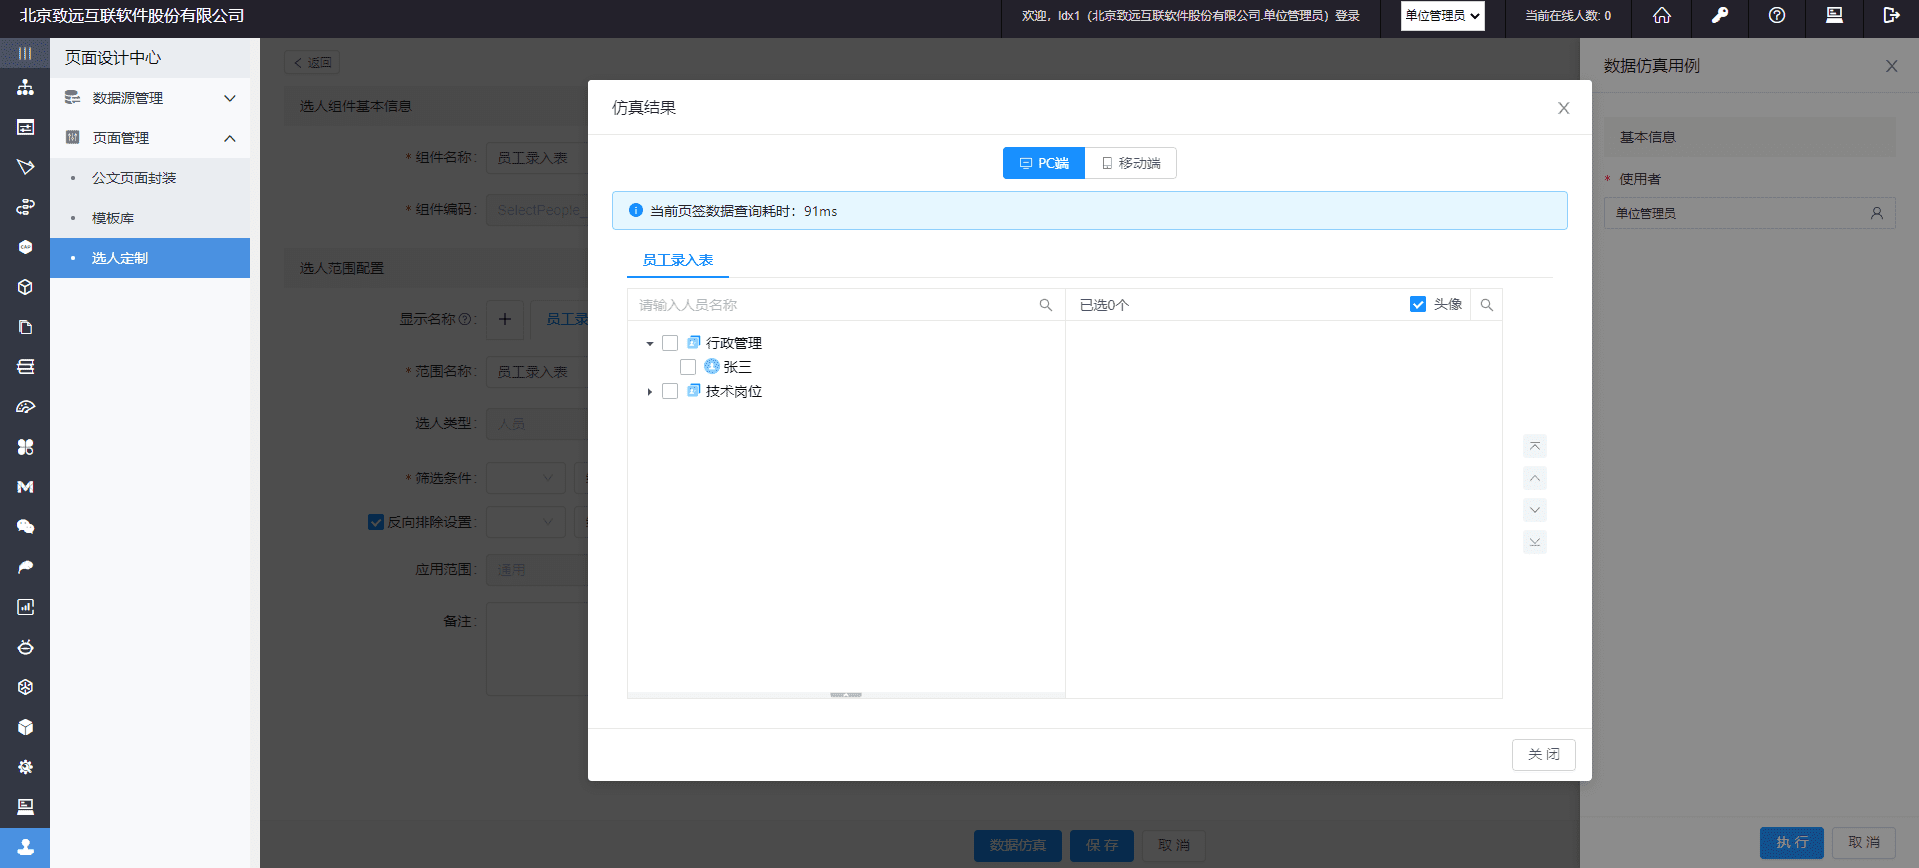This screenshot has height=868, width=1919.
Task: Toggle the sidebar collapse handle
Action: coord(25,53)
